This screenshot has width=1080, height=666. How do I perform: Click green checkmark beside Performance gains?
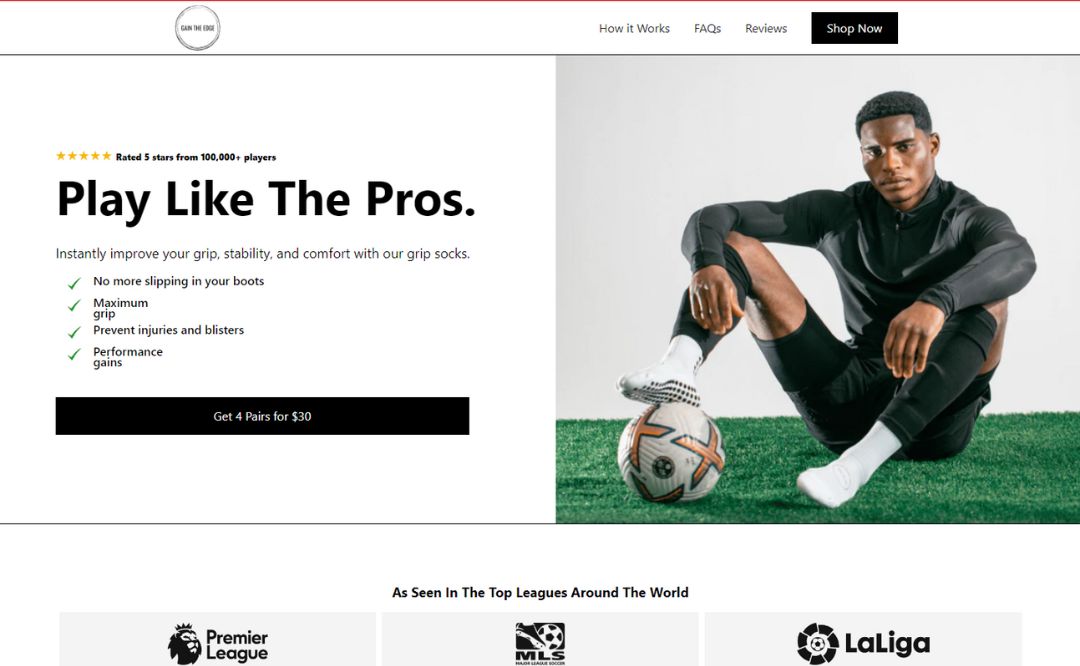(74, 354)
